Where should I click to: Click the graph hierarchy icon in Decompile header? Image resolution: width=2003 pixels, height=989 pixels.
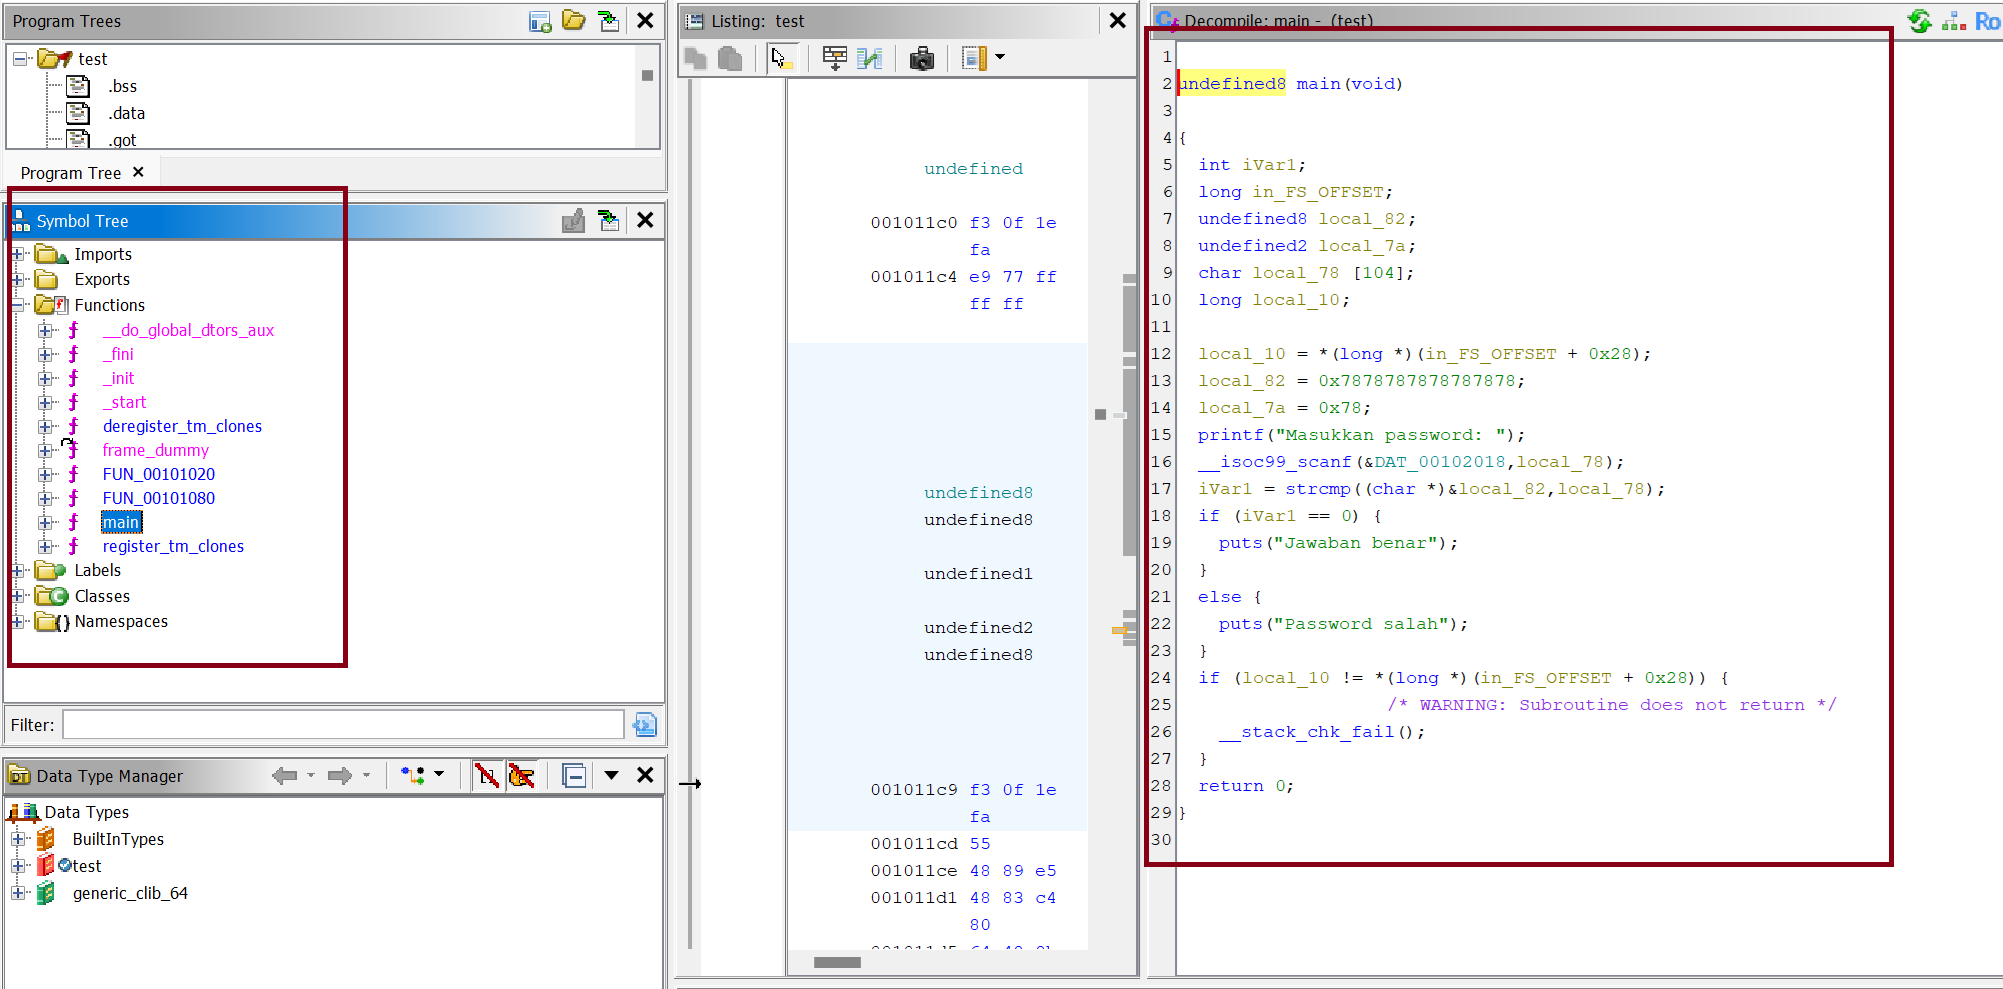click(1954, 21)
